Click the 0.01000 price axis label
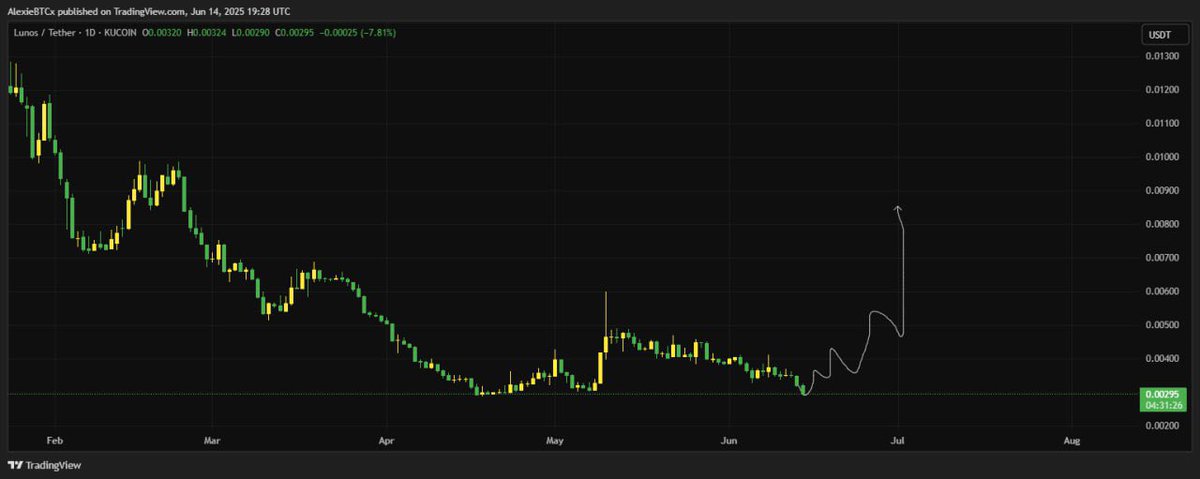Image resolution: width=1200 pixels, height=479 pixels. [x=1162, y=157]
